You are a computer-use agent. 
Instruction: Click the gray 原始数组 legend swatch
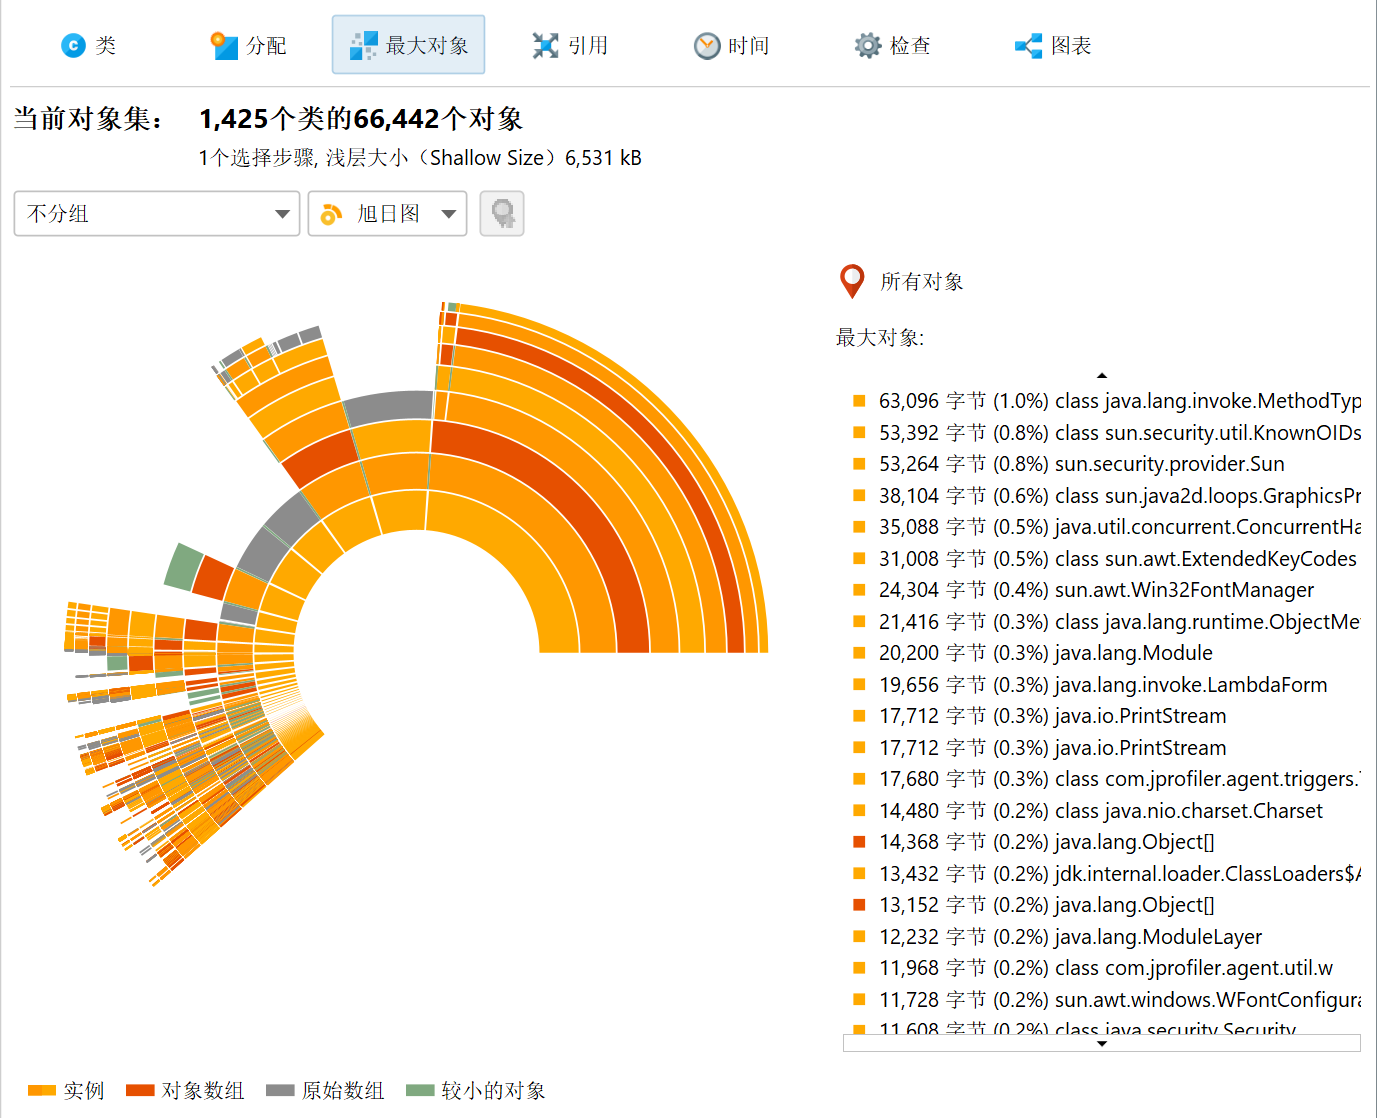pos(280,1090)
